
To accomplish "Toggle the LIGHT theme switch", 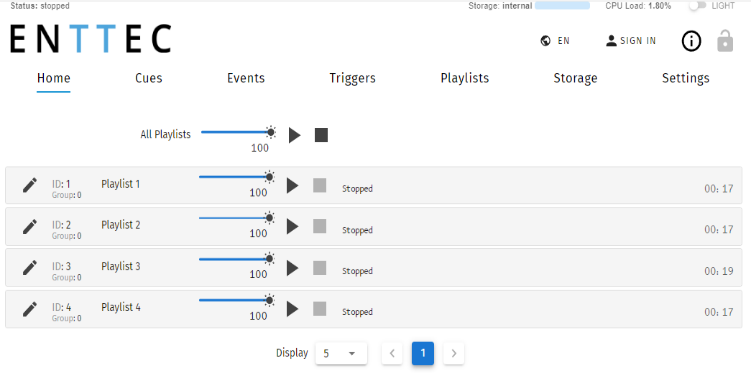I will [x=697, y=6].
